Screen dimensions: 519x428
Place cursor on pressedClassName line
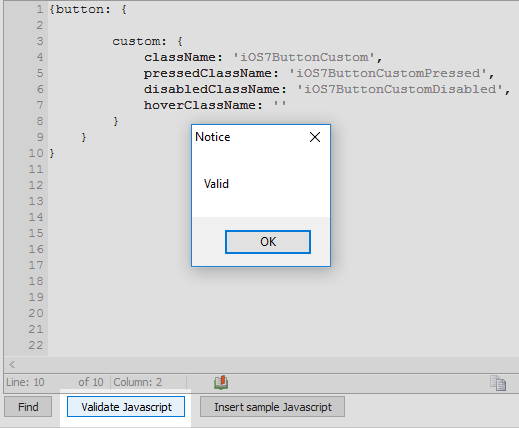(319, 73)
